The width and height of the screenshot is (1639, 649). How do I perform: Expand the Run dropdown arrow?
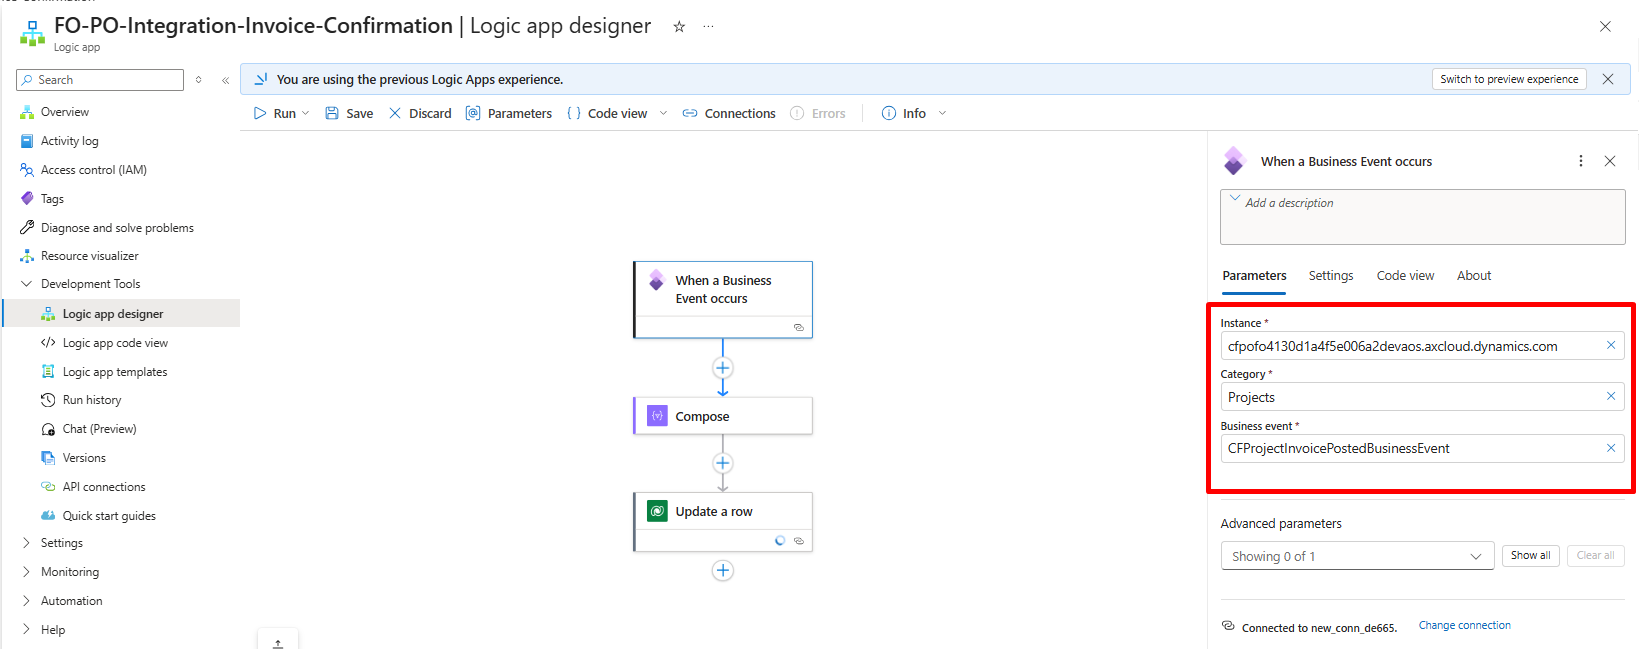click(x=306, y=114)
